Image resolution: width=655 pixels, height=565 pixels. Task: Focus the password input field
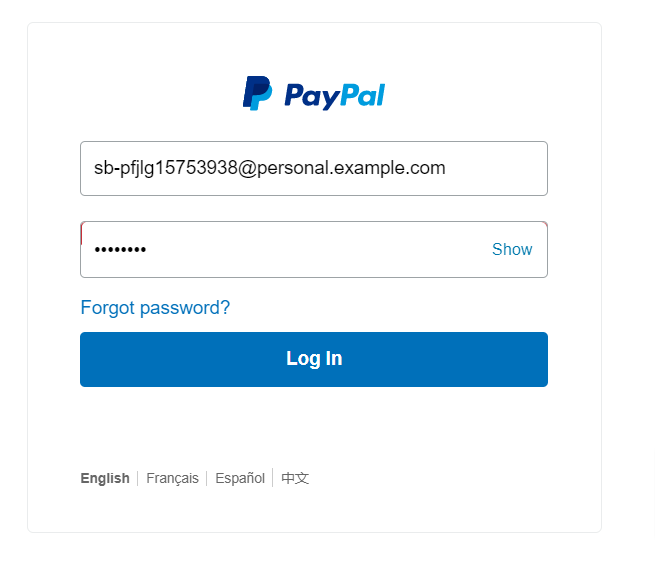point(314,249)
